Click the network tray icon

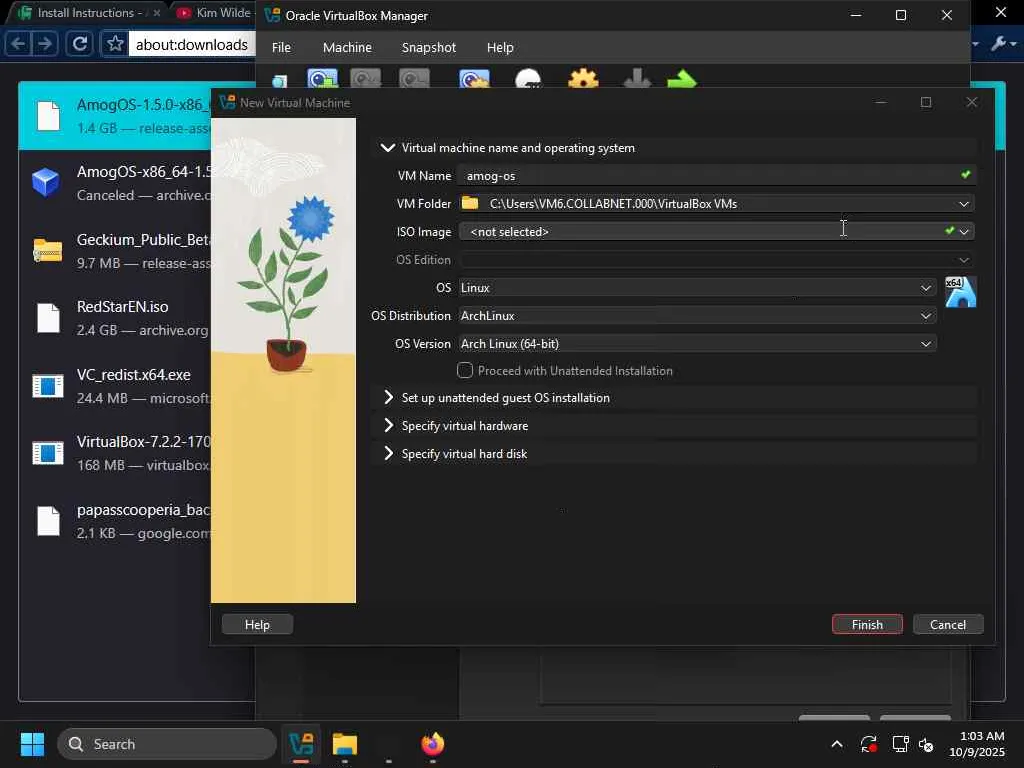point(900,744)
